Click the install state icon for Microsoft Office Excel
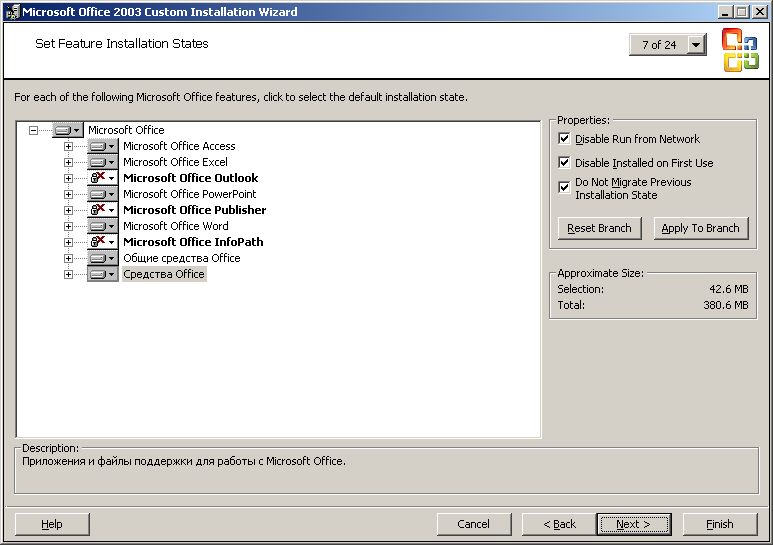Viewport: 773px width, 545px height. coord(102,162)
